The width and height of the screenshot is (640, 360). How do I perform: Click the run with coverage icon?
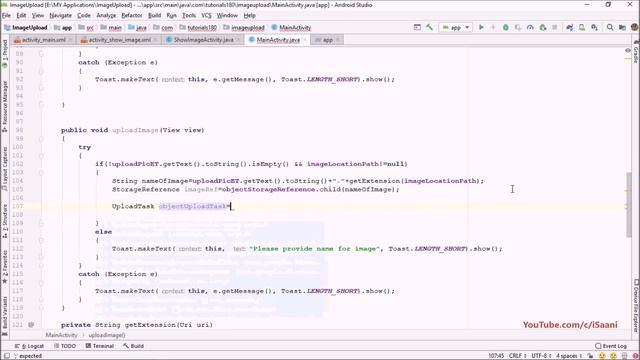coord(518,27)
